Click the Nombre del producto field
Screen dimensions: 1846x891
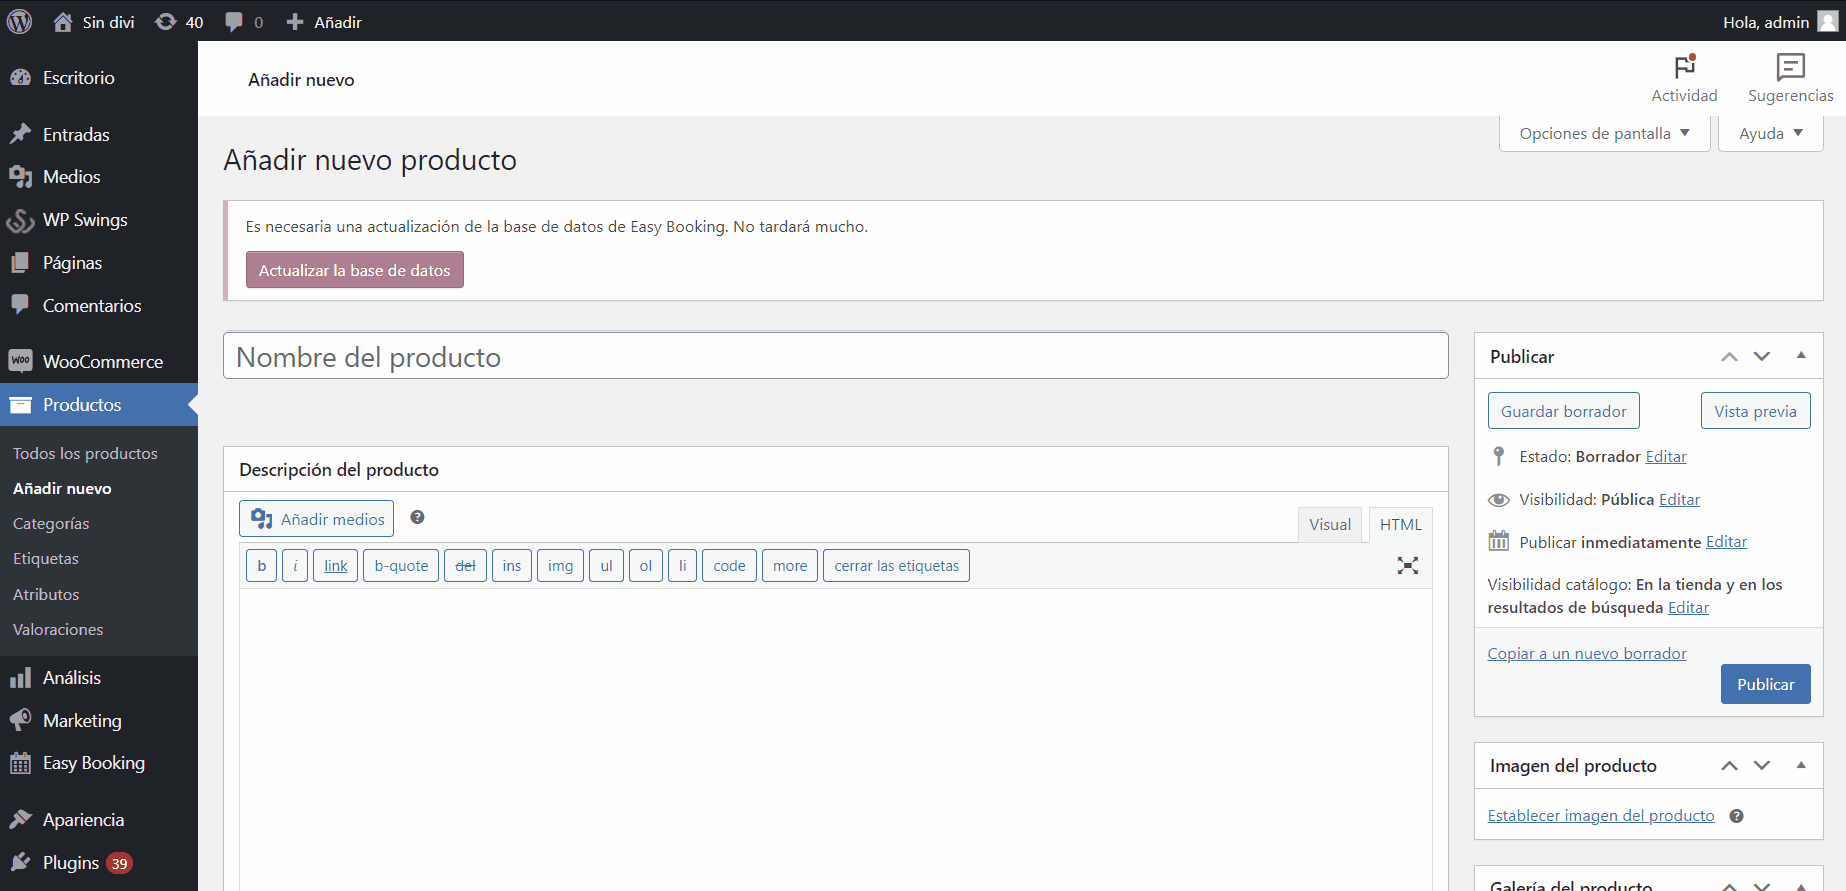pos(835,357)
